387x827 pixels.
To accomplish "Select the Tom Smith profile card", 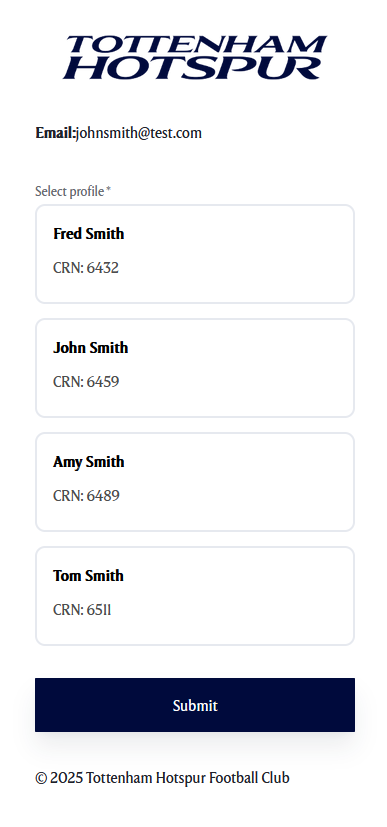I will click(195, 595).
